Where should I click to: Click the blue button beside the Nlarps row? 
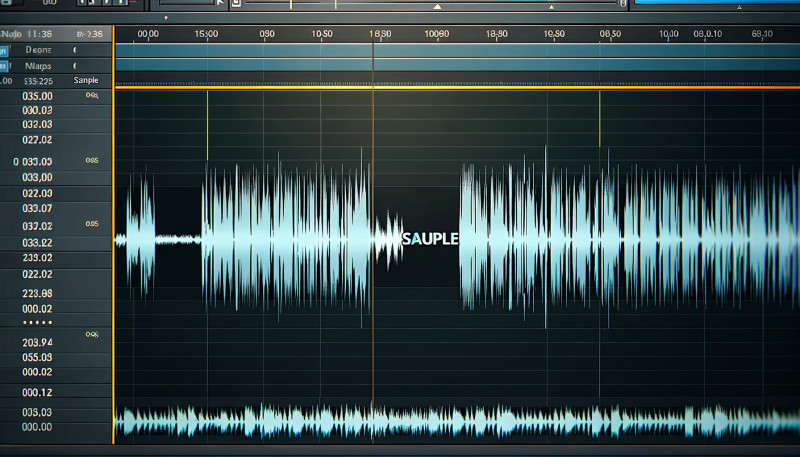click(x=4, y=64)
